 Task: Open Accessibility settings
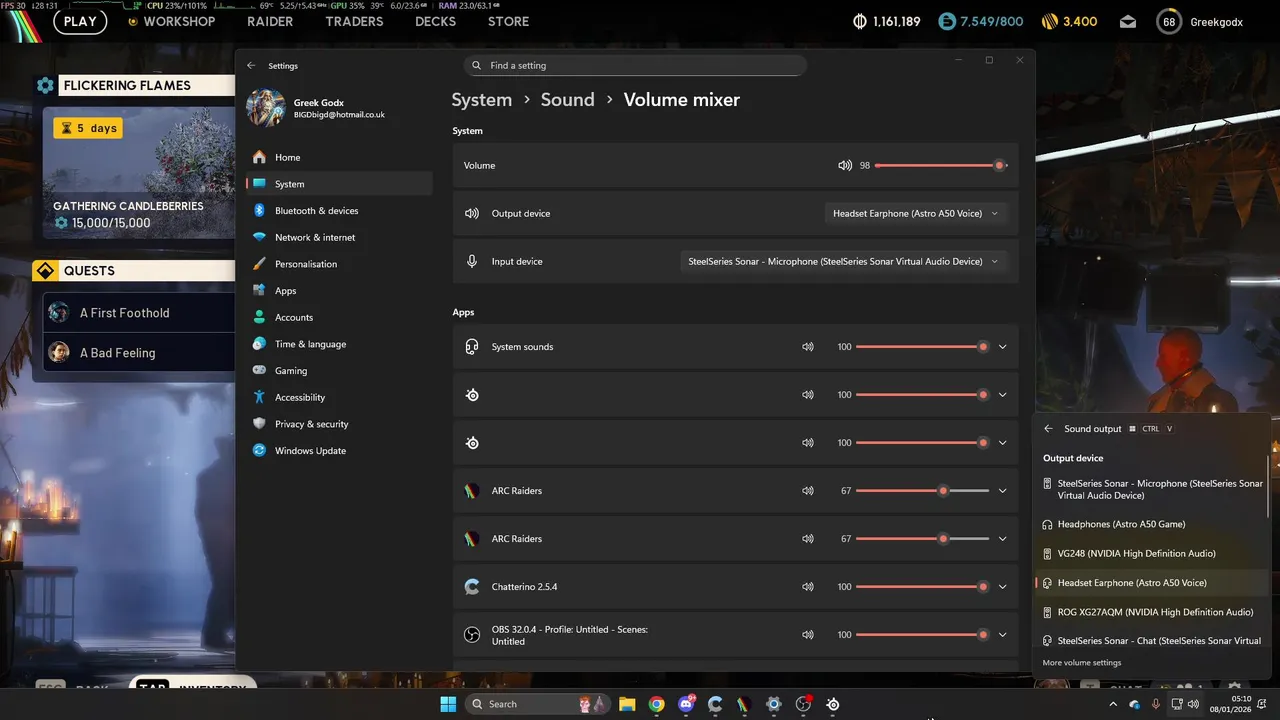tap(339, 397)
